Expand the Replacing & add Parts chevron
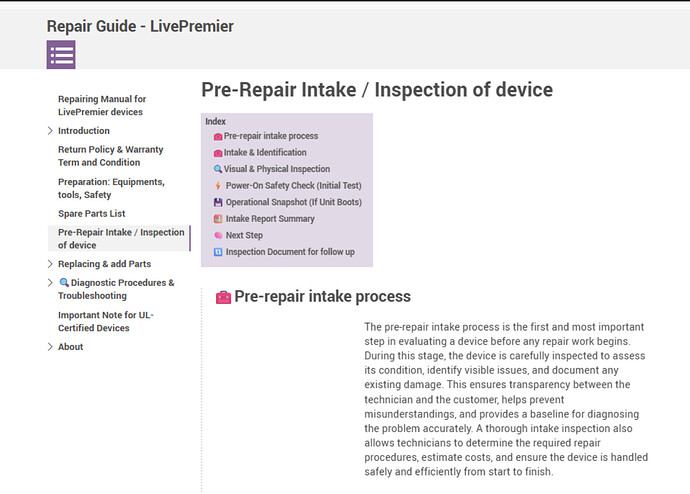 [x=51, y=264]
